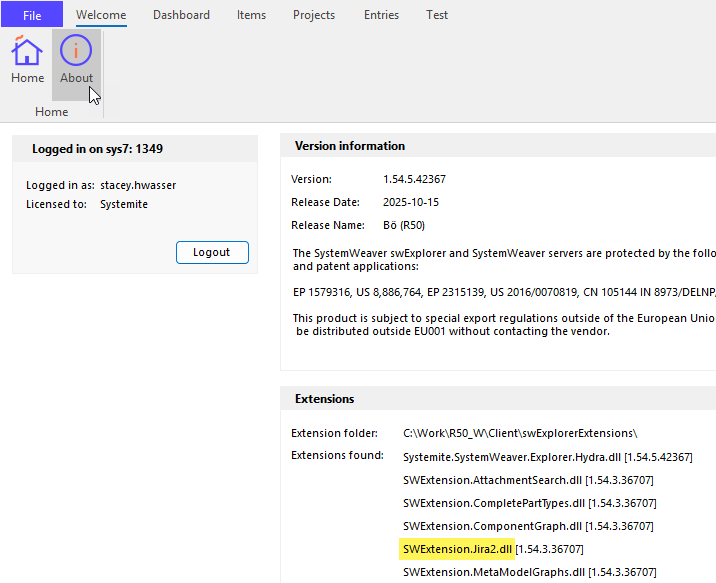Viewport: 716px width, 583px height.
Task: Switch to the Welcome tab
Action: coord(101,15)
